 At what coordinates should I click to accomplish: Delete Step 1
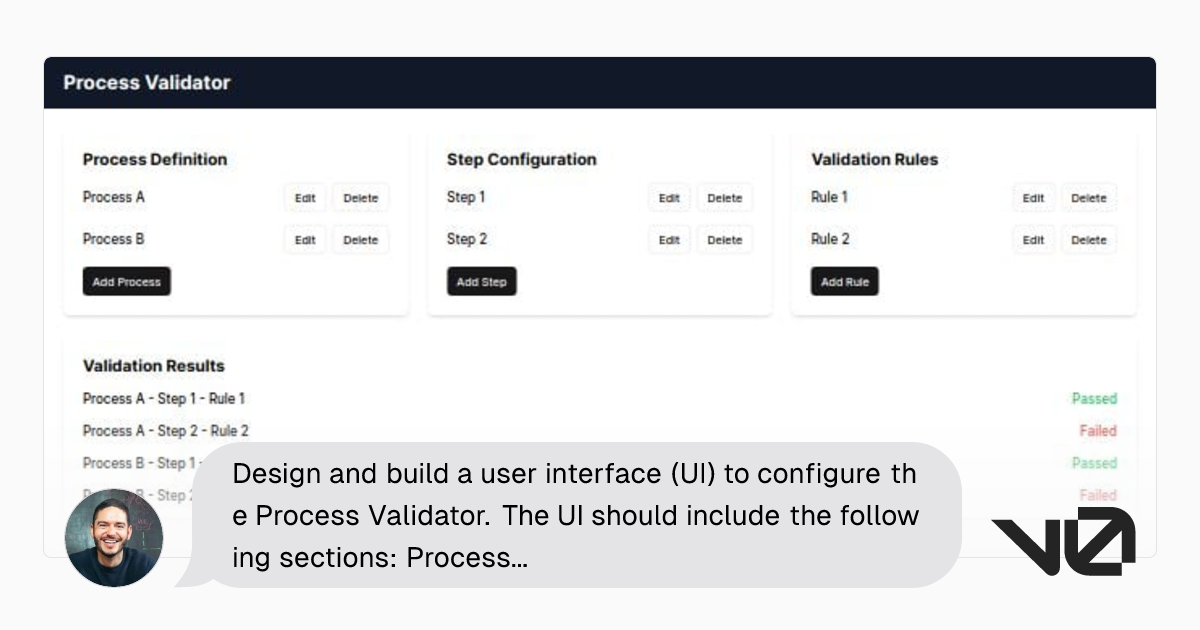[x=724, y=197]
